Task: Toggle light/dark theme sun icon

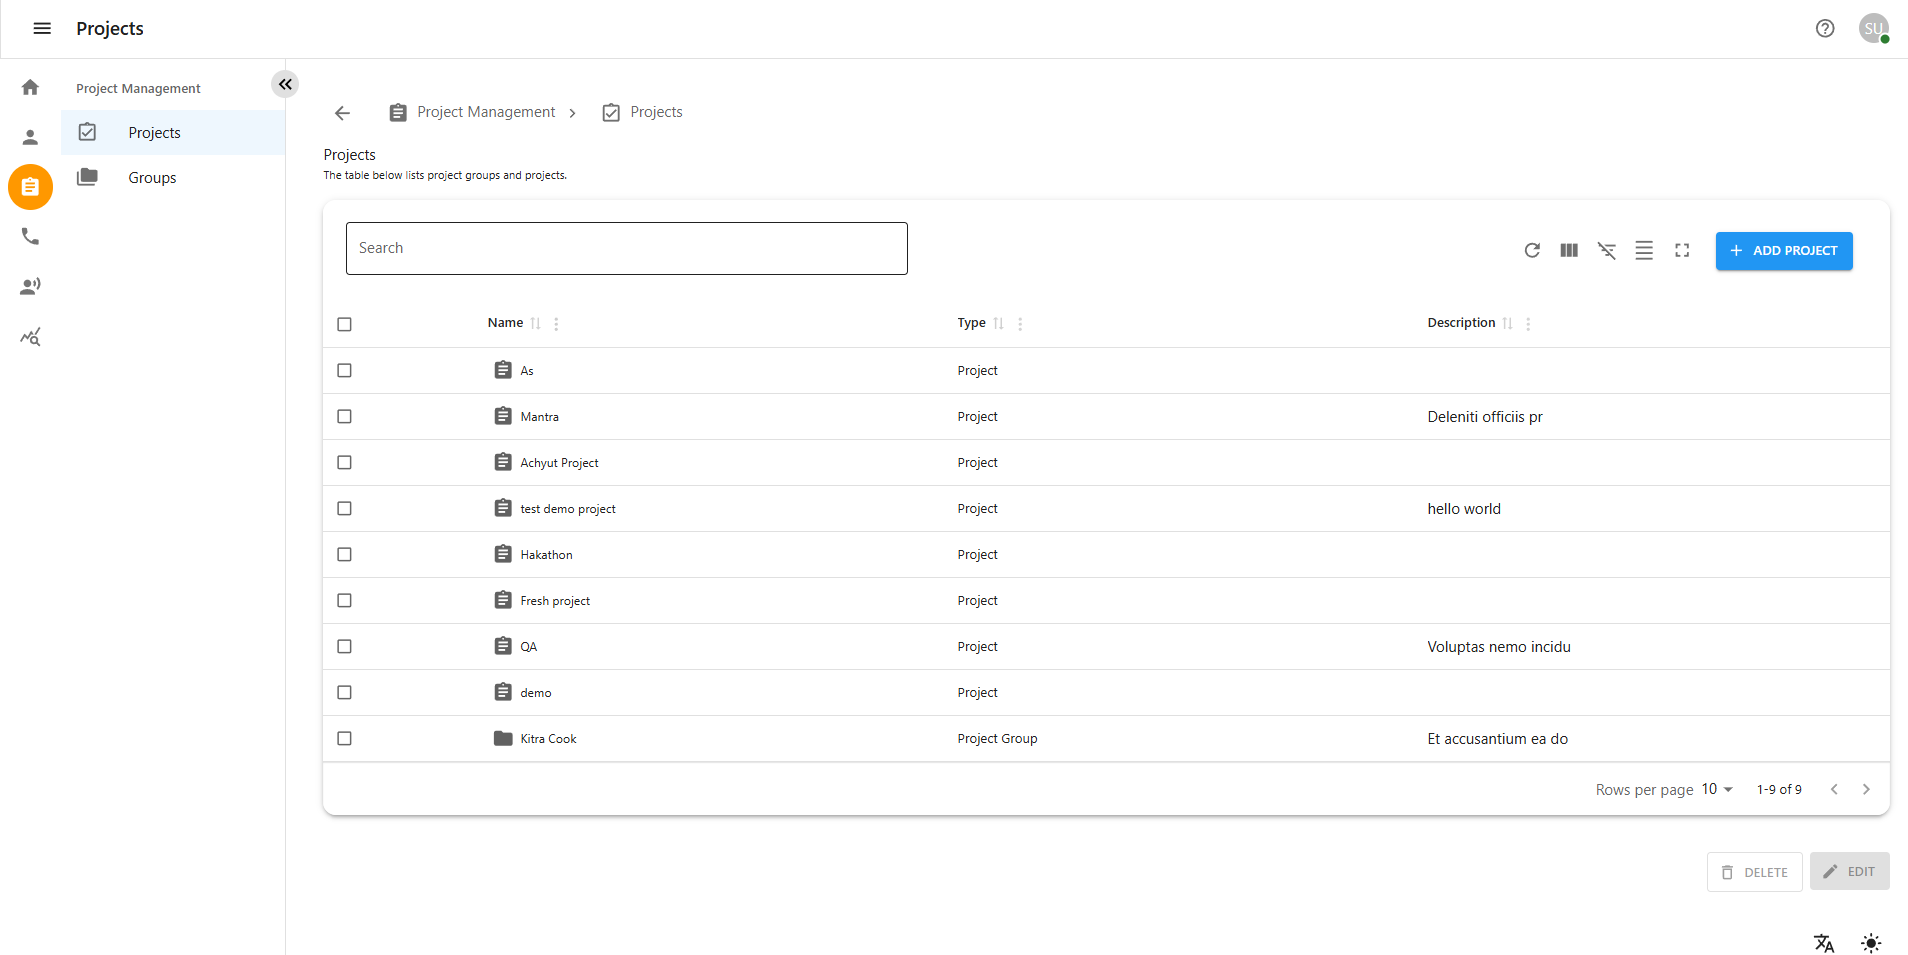Action: coord(1871,943)
